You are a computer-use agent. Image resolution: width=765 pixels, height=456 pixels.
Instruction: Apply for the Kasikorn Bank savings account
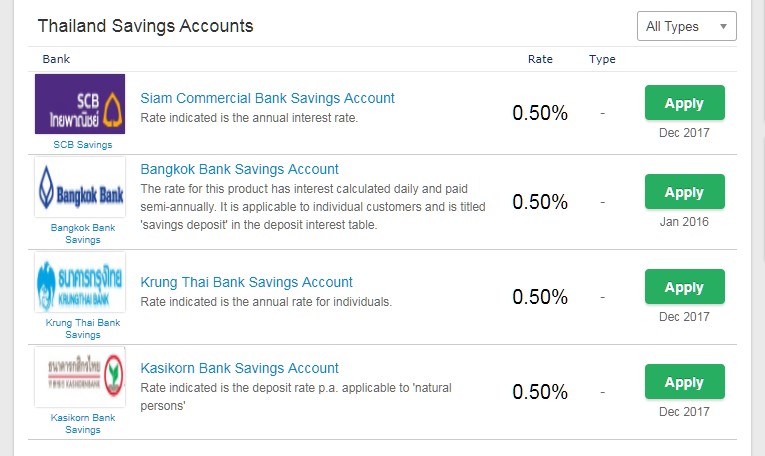click(x=684, y=382)
